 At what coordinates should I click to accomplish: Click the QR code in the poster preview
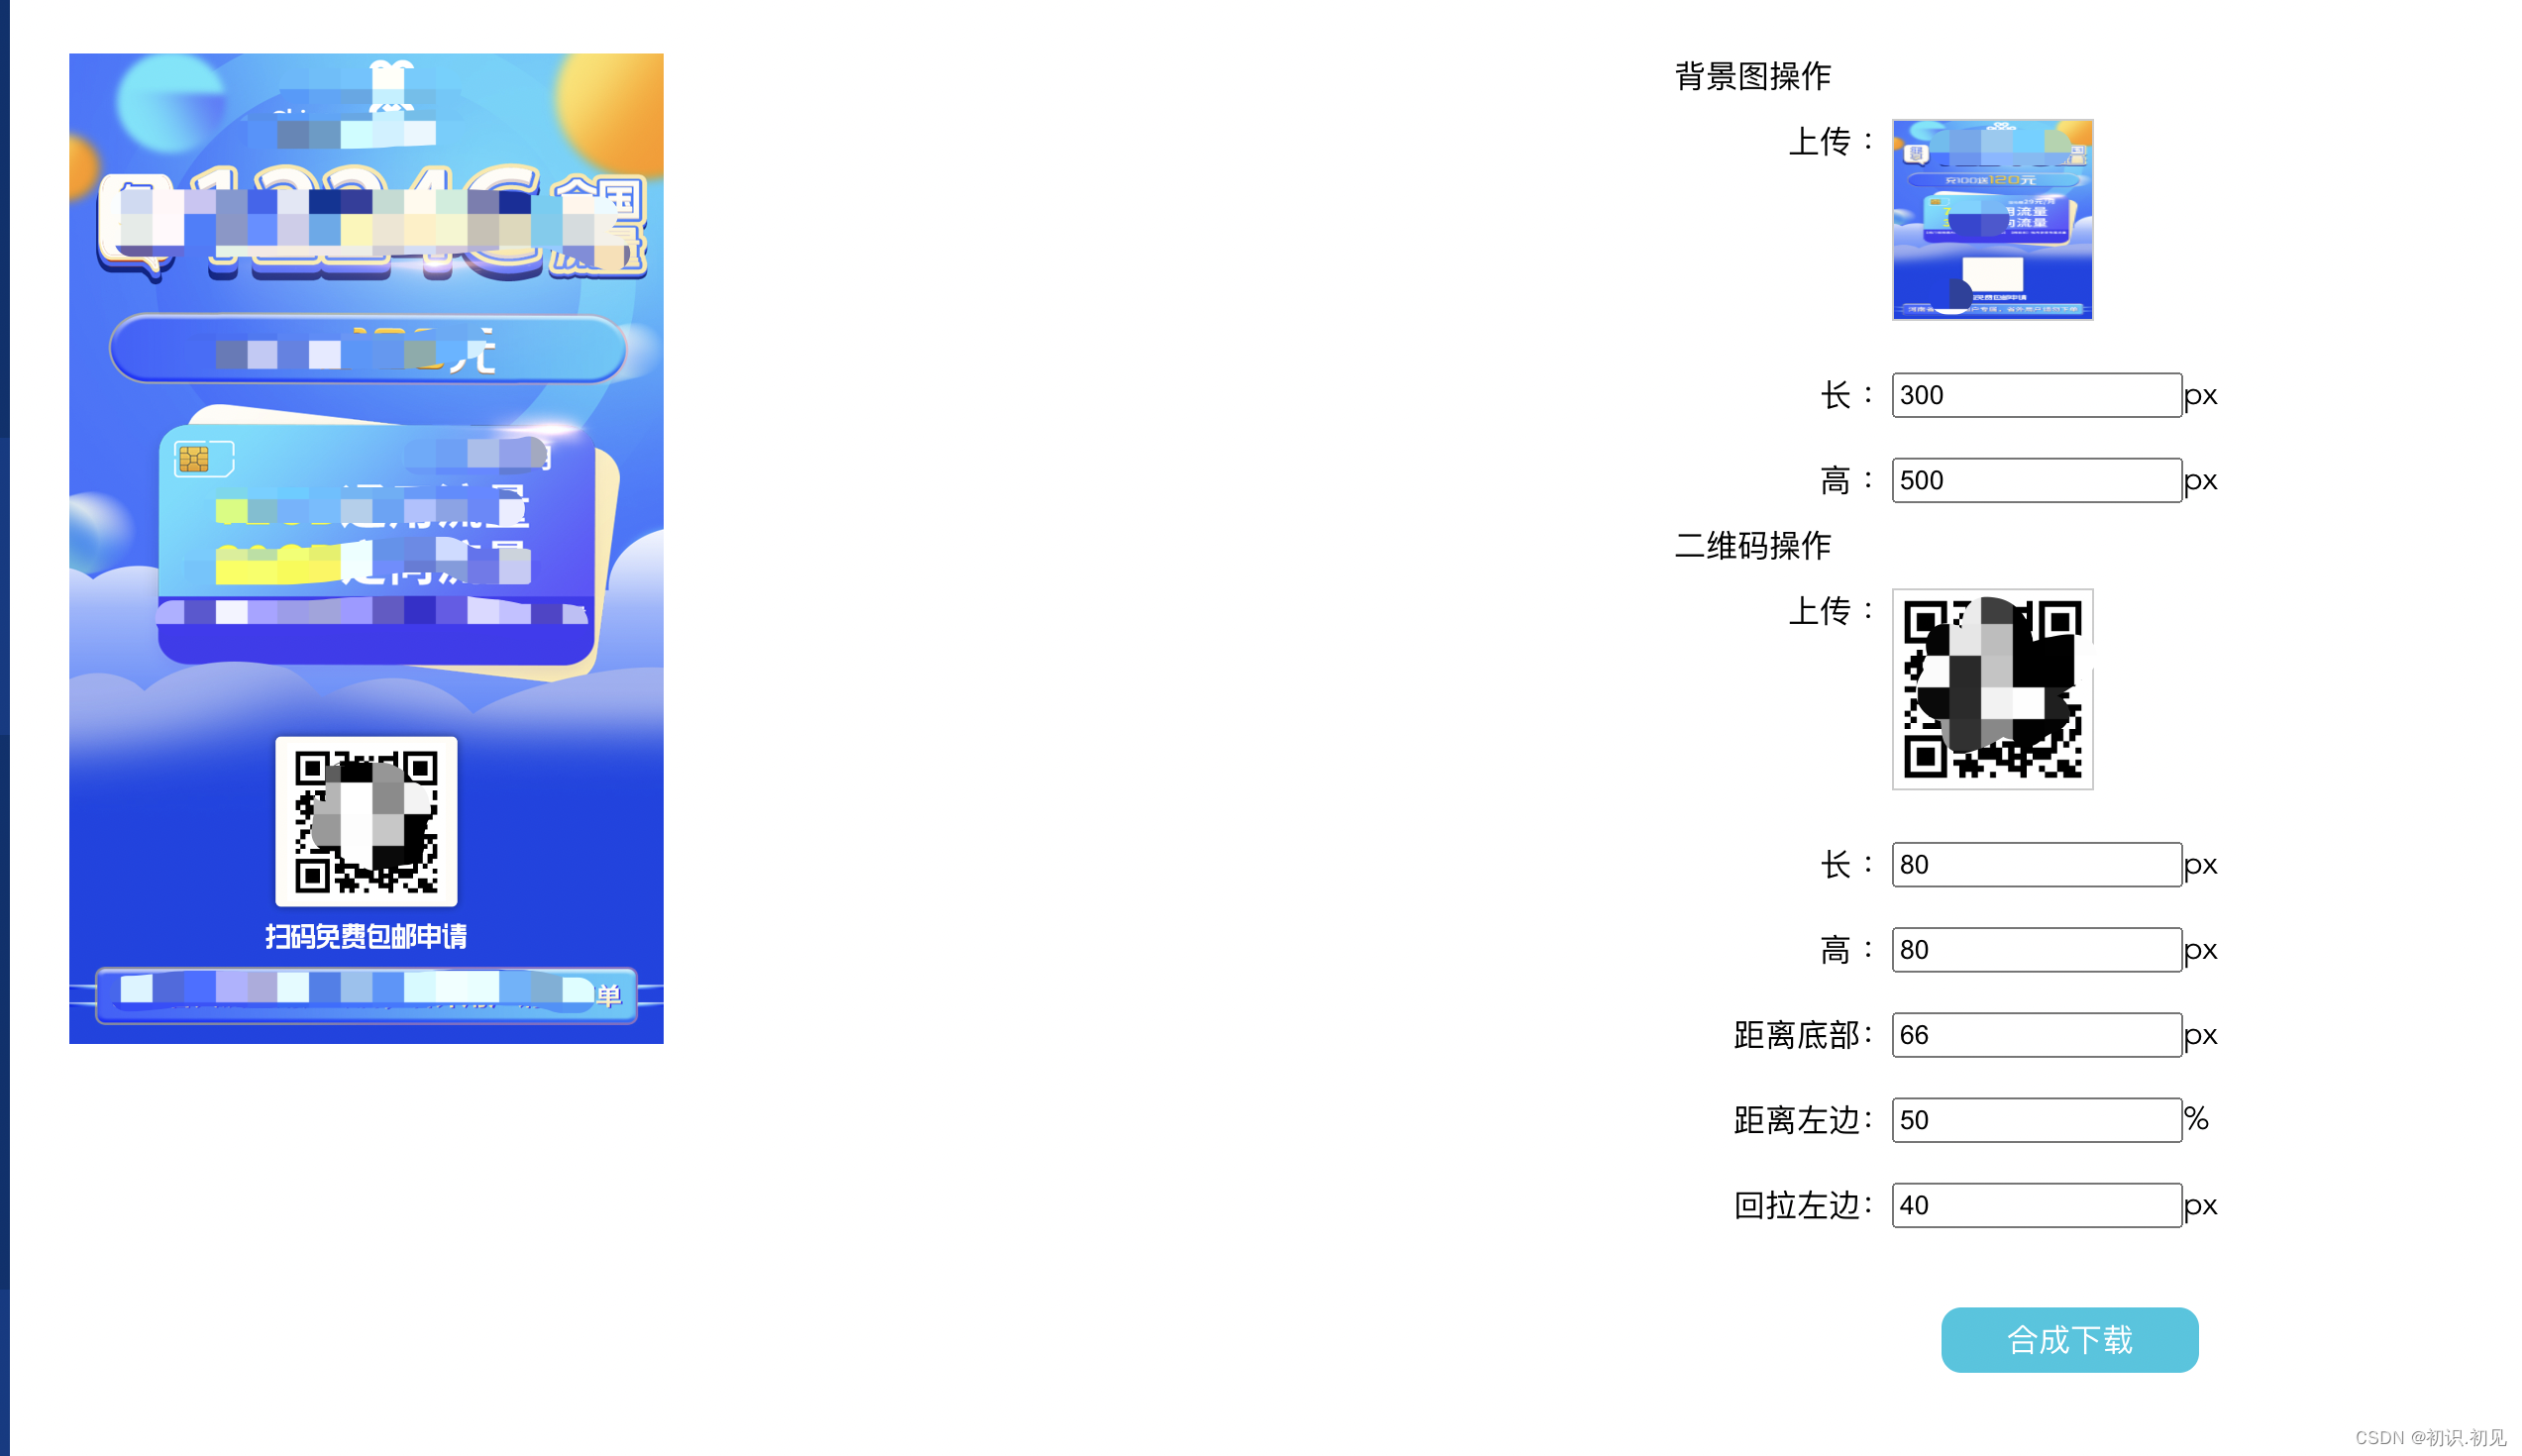click(x=366, y=821)
